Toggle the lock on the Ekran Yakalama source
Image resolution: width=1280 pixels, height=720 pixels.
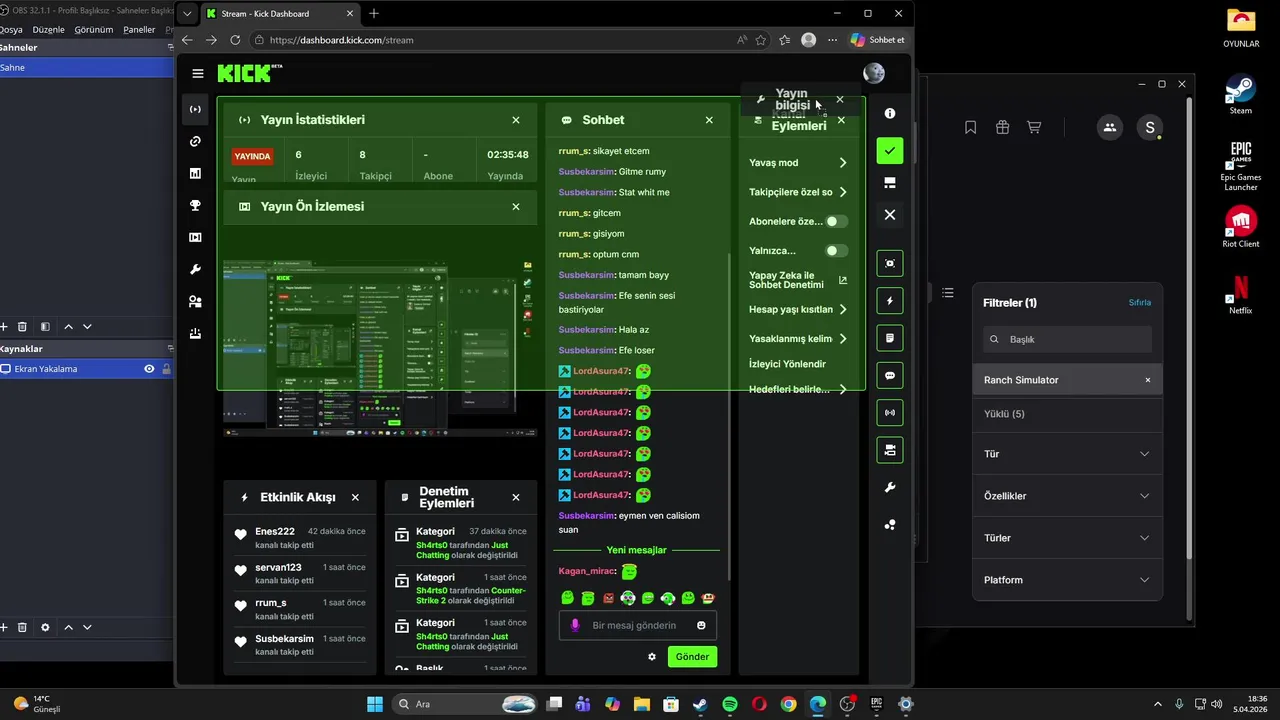[x=166, y=369]
